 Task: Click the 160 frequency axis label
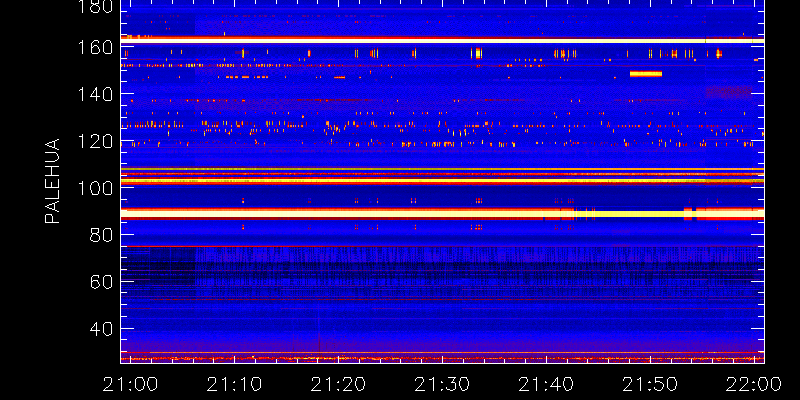(96, 47)
